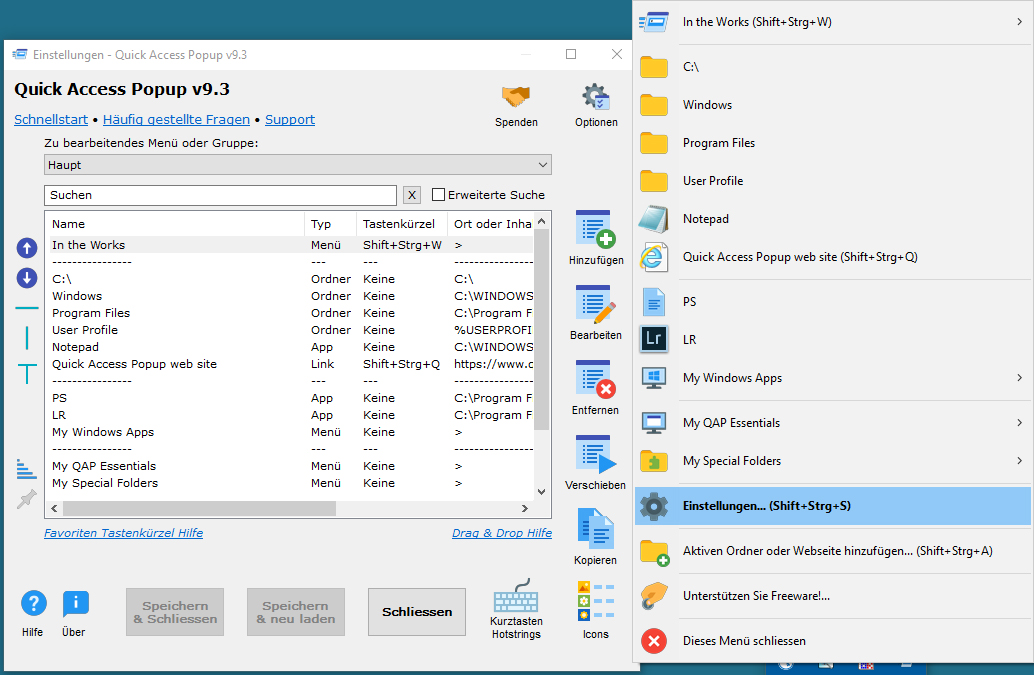This screenshot has width=1034, height=675.
Task: Open Optionen gear icon
Action: coord(595,97)
